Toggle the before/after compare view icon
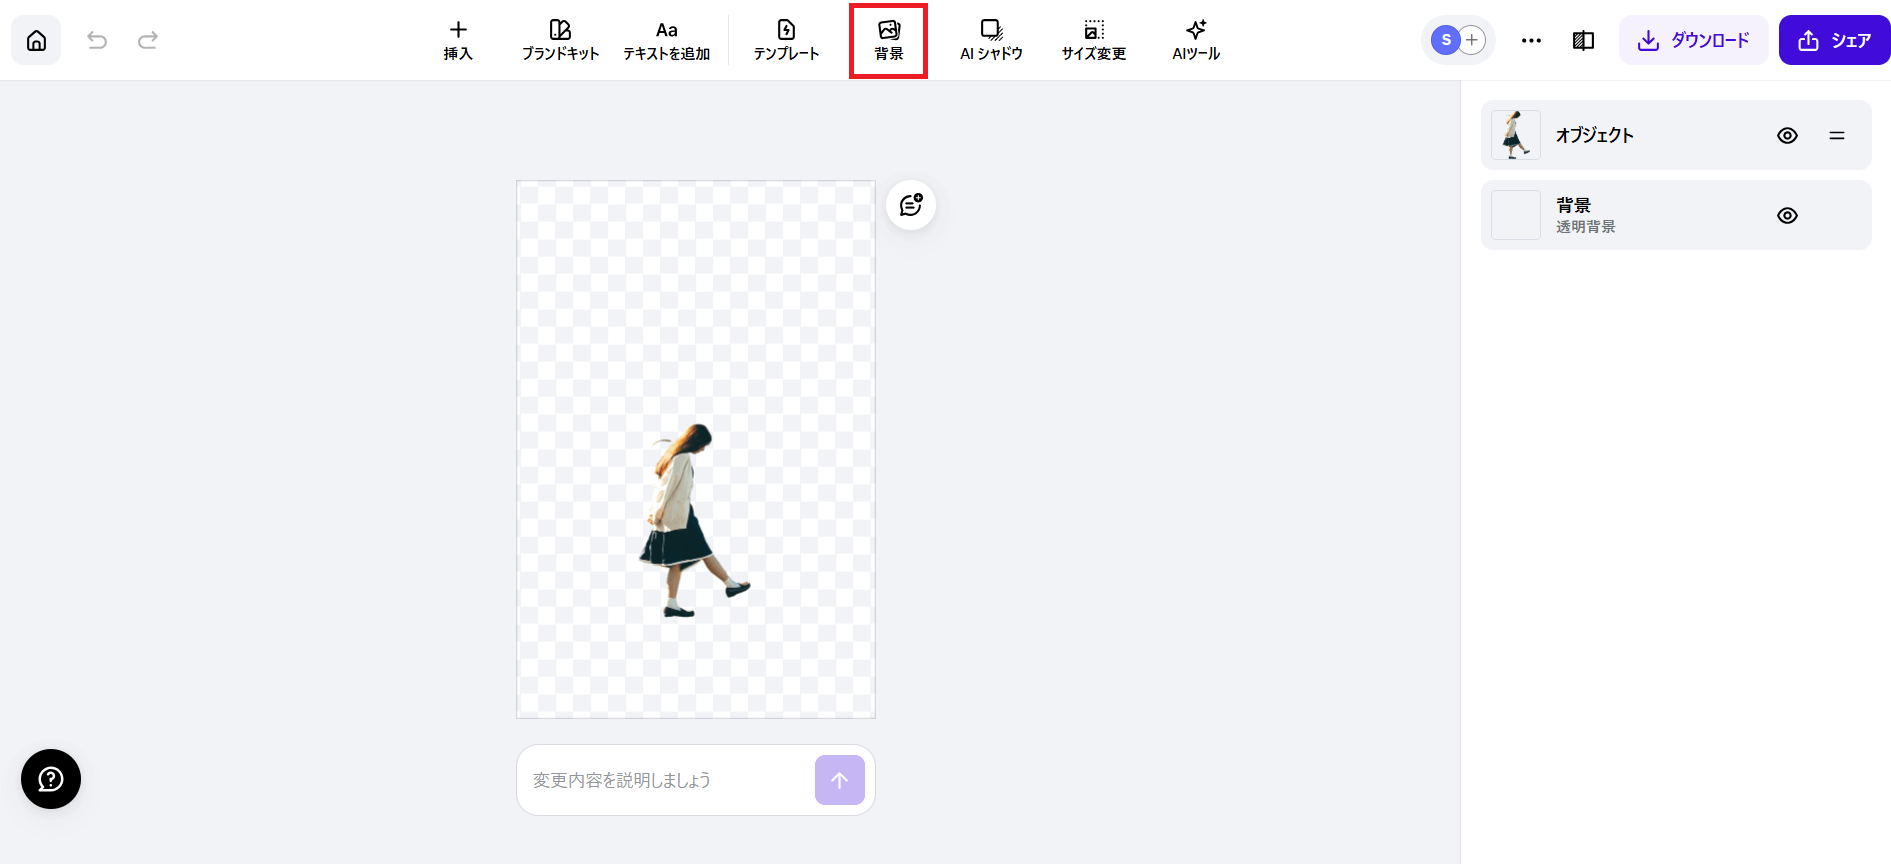The image size is (1891, 864). [x=1583, y=40]
